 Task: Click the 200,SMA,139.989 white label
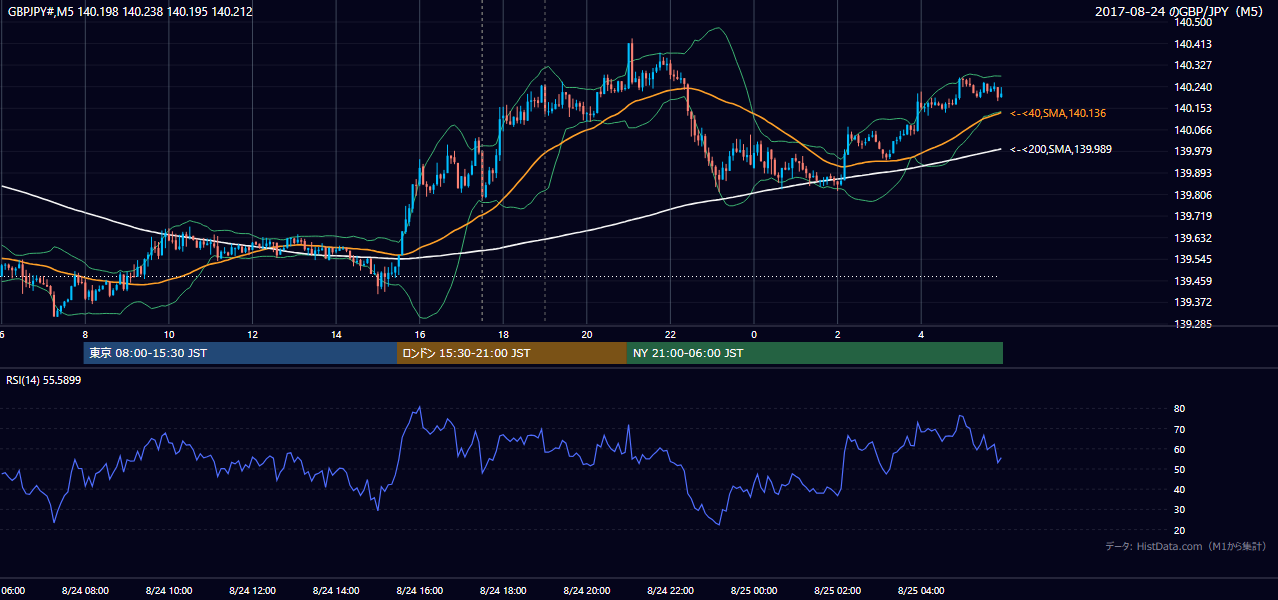[x=1061, y=149]
